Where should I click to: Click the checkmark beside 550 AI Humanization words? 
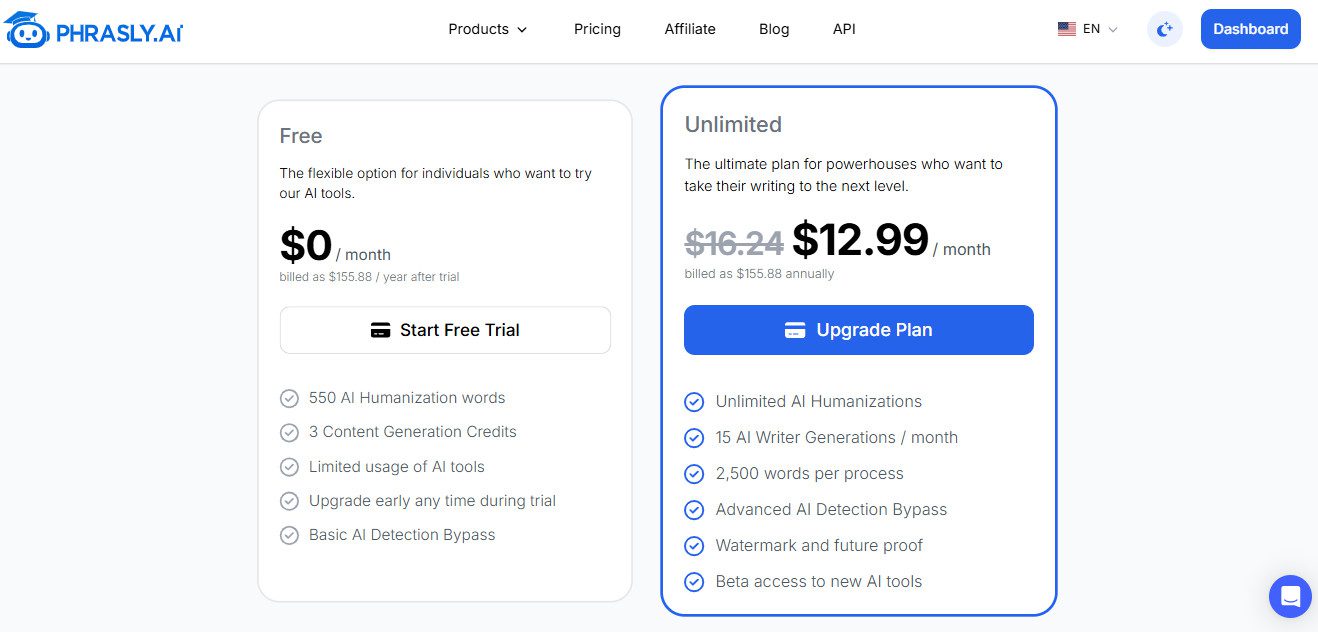tap(289, 398)
